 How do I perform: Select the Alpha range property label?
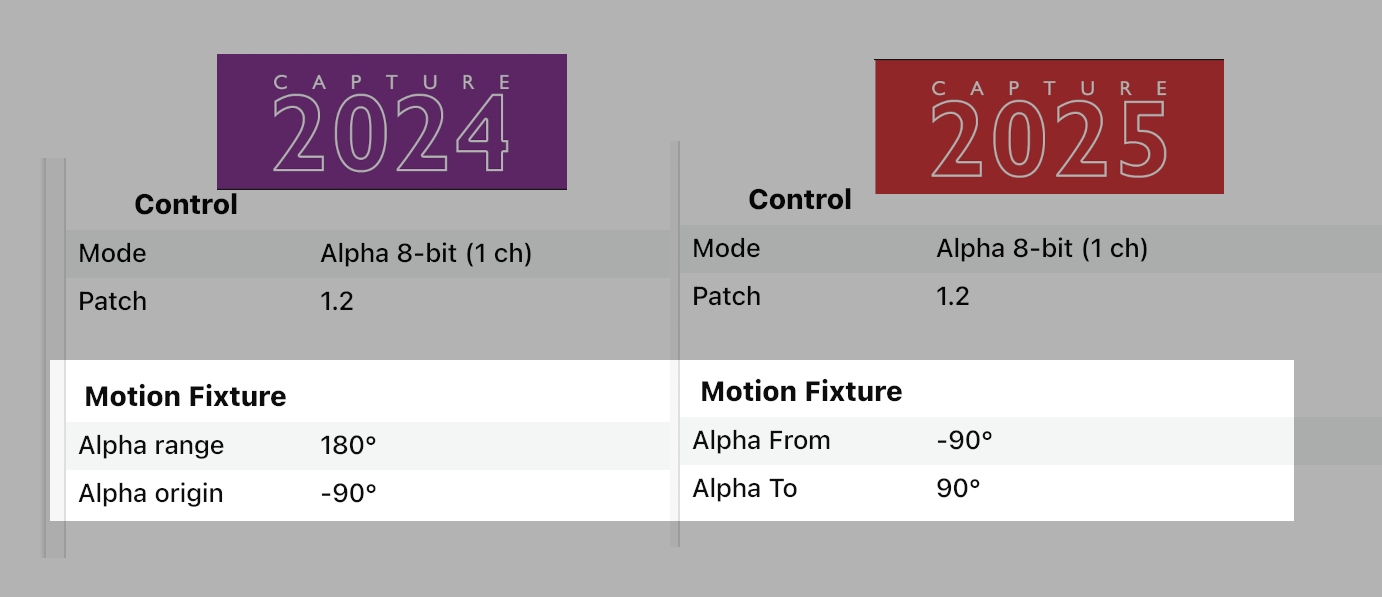tap(151, 446)
